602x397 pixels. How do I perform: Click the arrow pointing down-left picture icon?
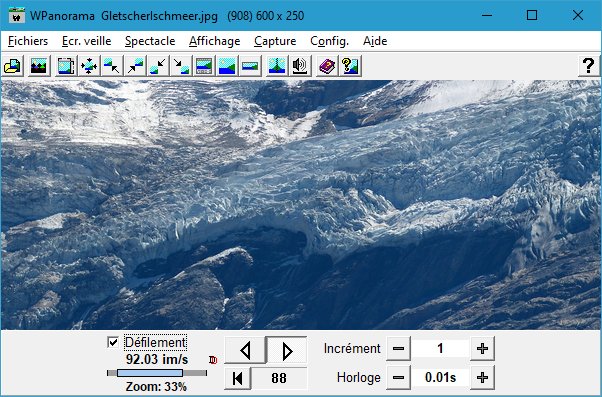[x=158, y=66]
